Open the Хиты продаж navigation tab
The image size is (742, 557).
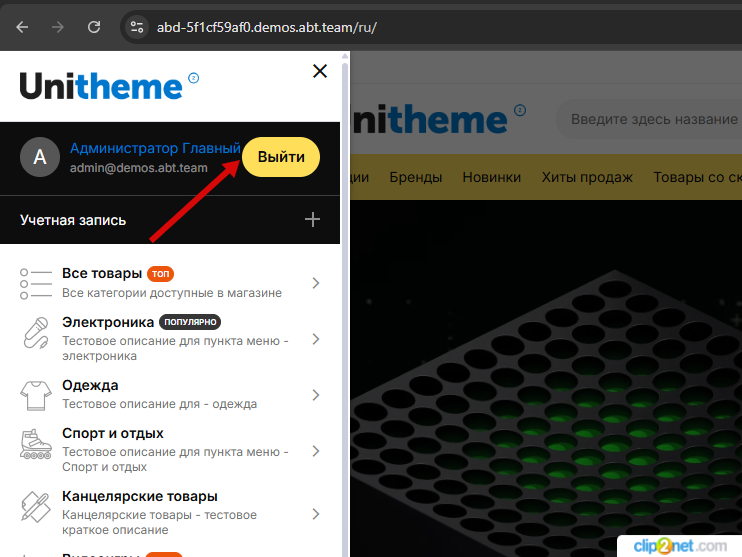point(587,177)
